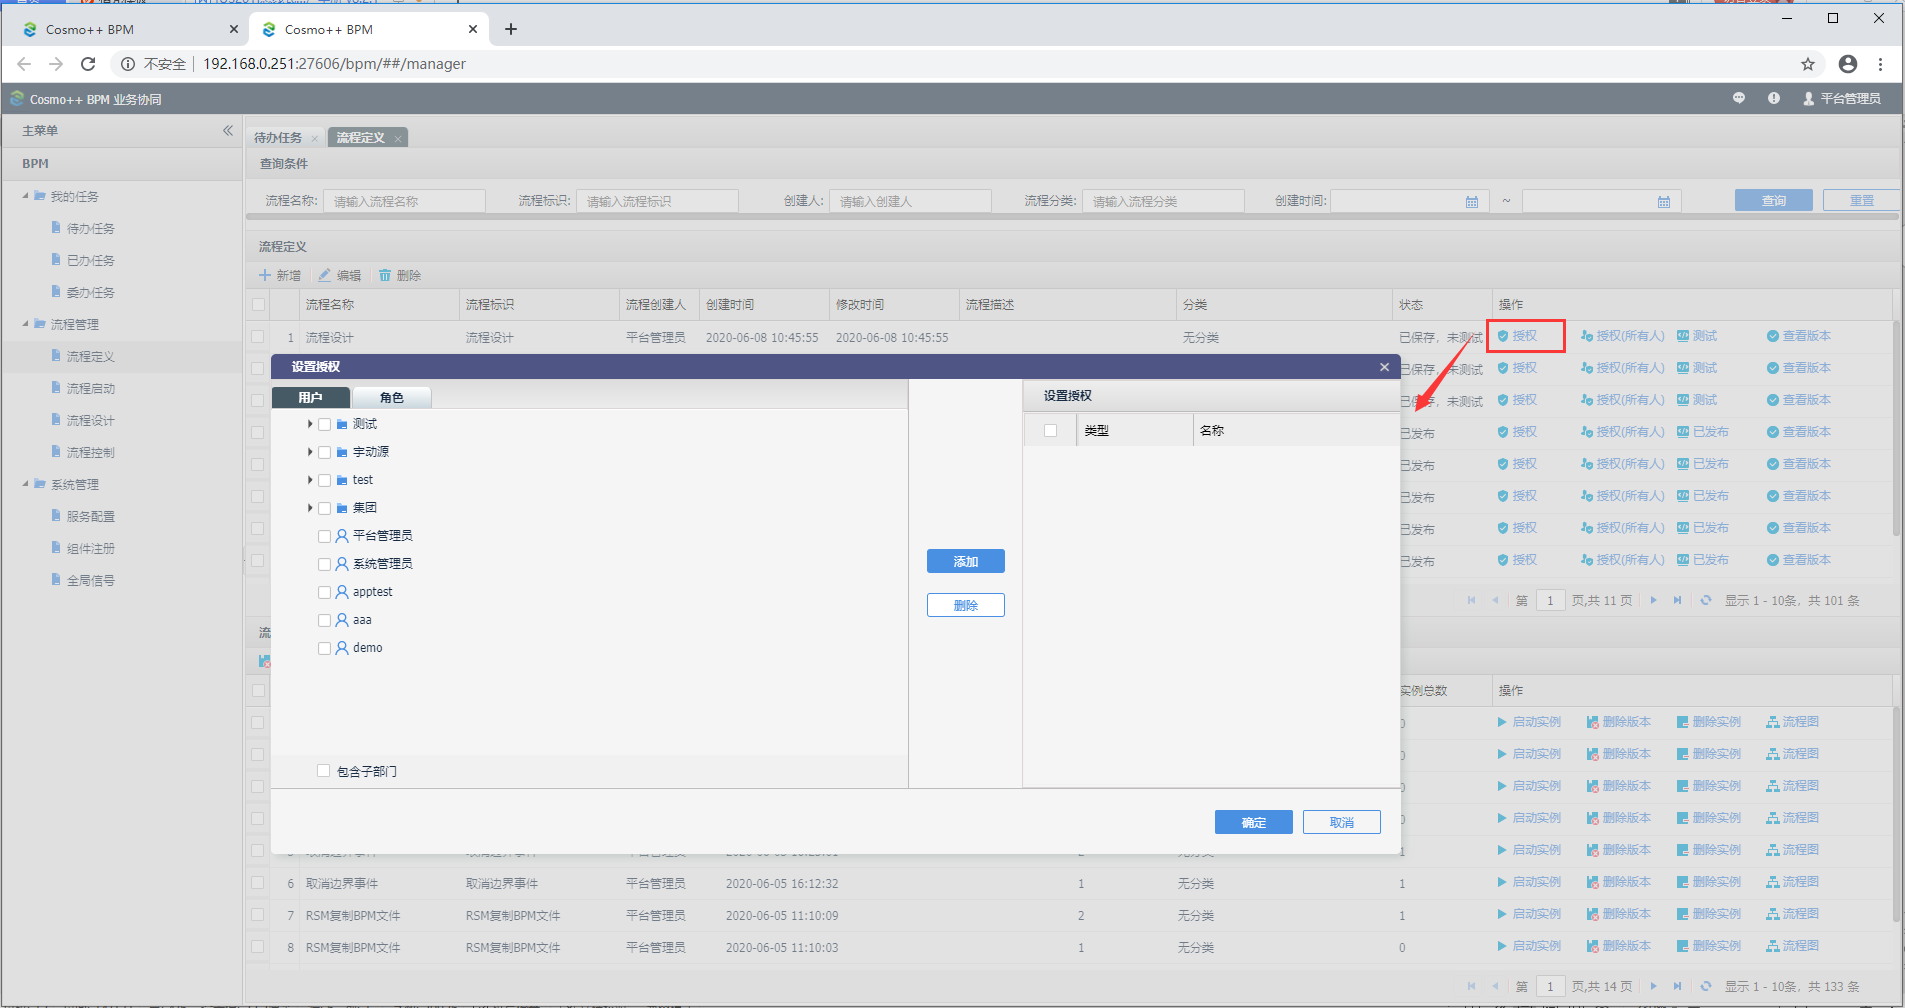
Task: Click the 流程名称 input field
Action: [404, 201]
